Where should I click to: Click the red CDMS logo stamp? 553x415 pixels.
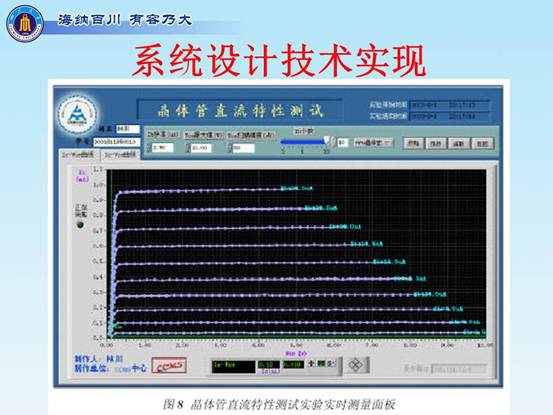tap(169, 366)
